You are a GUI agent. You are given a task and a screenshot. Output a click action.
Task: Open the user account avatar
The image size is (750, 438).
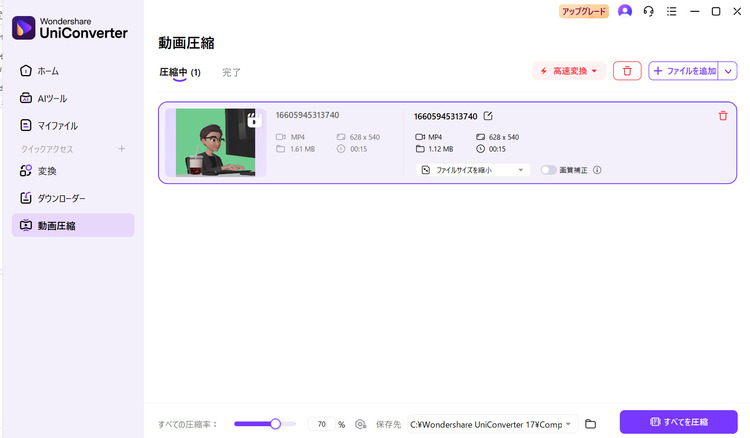tap(625, 11)
